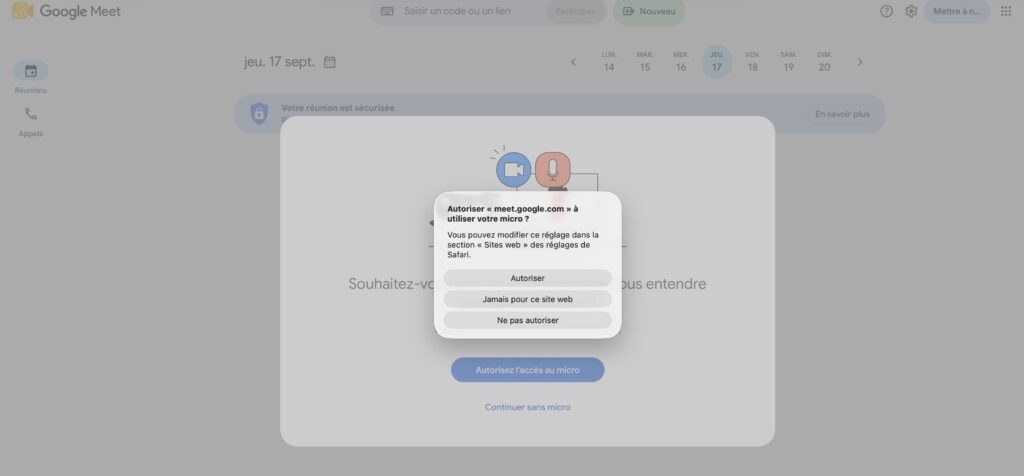
Task: Click the Google Meet logo icon
Action: point(22,10)
